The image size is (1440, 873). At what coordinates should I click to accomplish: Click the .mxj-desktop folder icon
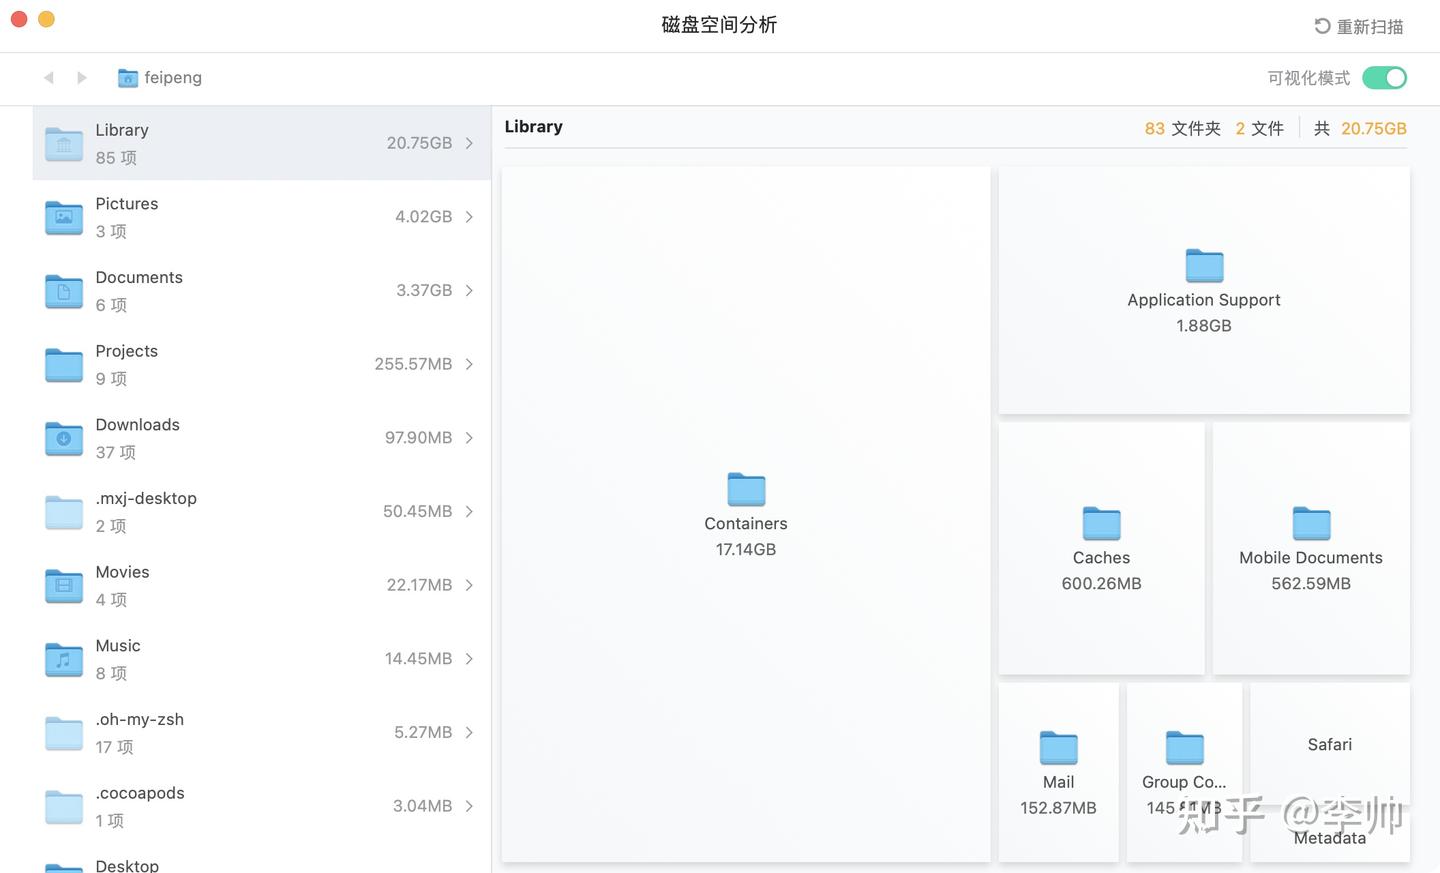(x=64, y=512)
